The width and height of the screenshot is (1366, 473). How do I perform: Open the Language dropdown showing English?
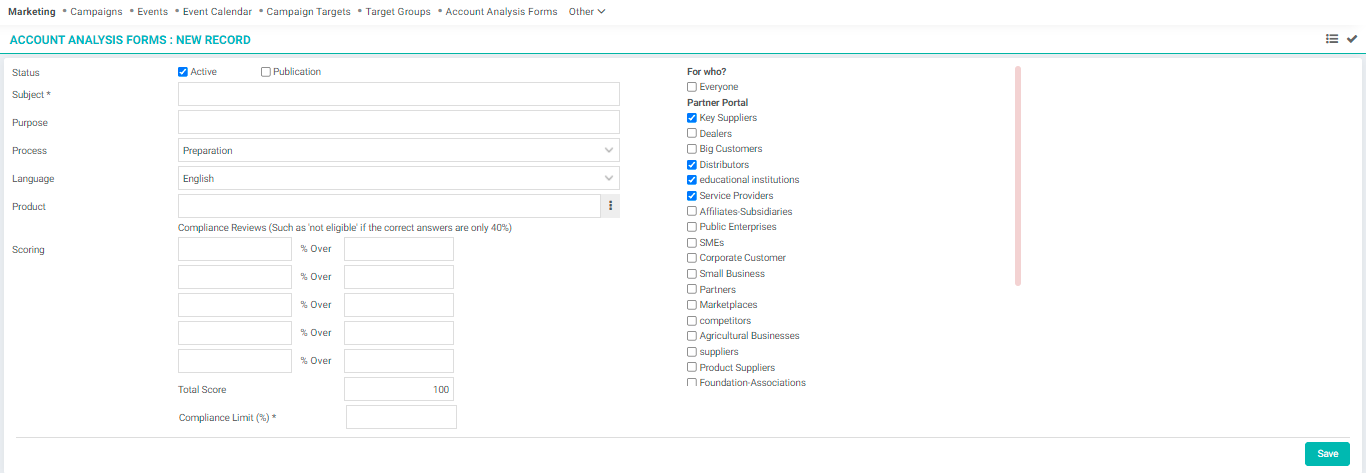coord(399,178)
